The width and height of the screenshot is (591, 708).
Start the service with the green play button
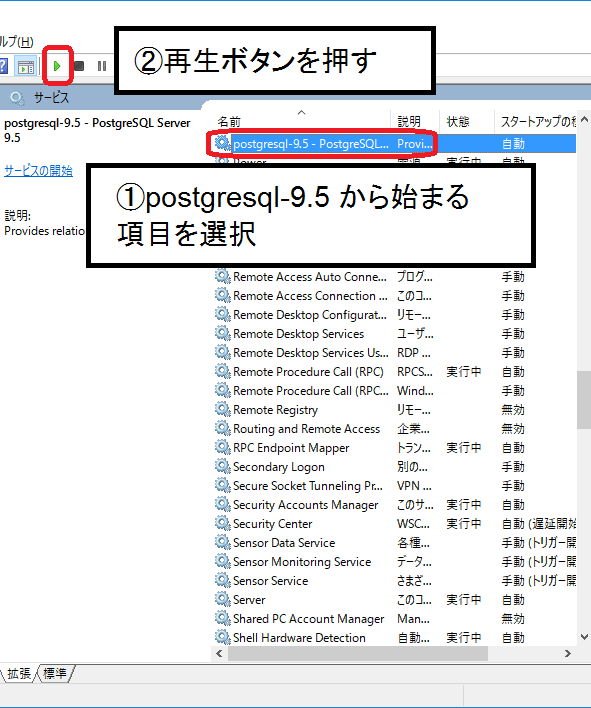[57, 66]
